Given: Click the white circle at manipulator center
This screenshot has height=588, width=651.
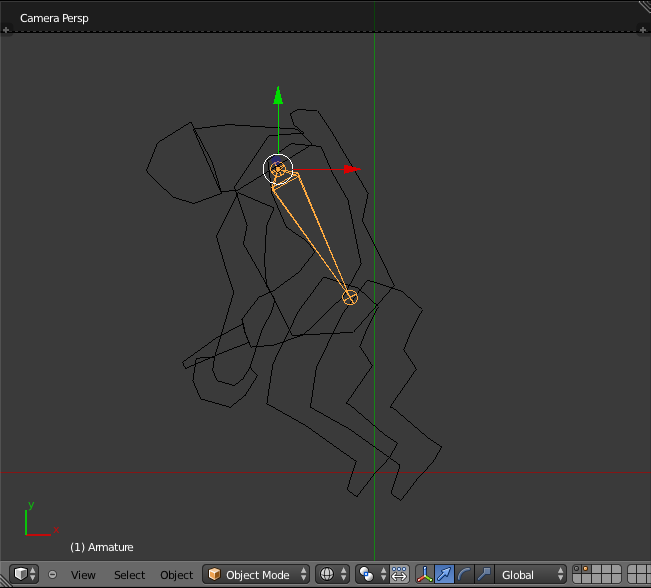Looking at the screenshot, I should coord(278,169).
